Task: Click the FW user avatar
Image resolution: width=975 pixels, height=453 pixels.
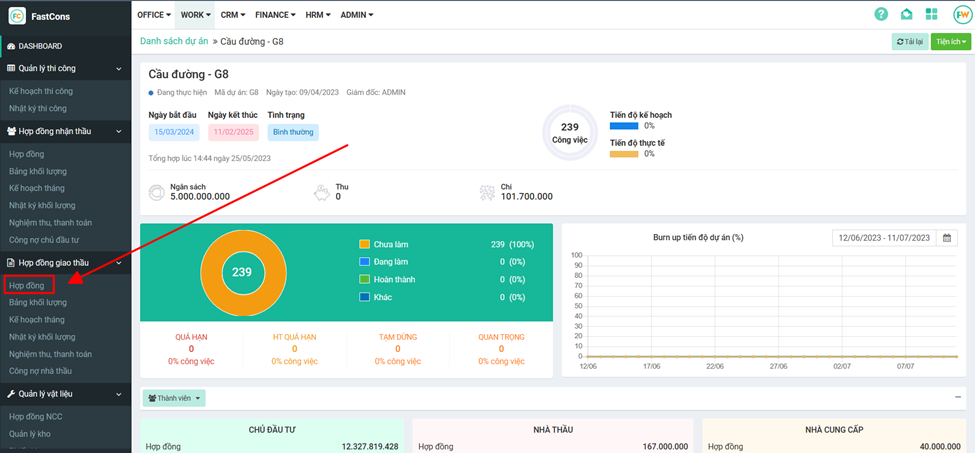Action: pyautogui.click(x=961, y=14)
